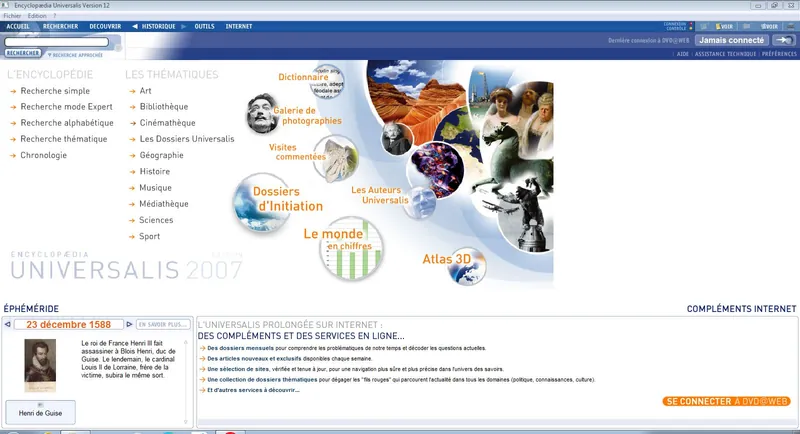
Task: Open Des dossiers mensuels link
Action: [240, 348]
